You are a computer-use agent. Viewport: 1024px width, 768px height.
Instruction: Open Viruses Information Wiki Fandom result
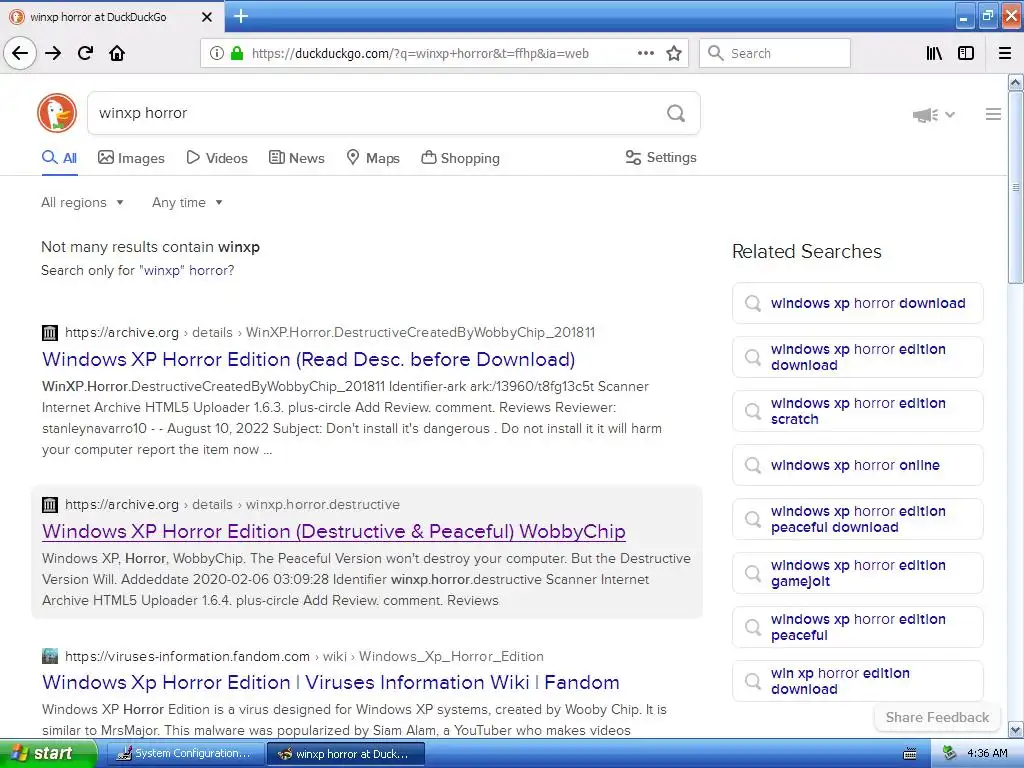(x=330, y=682)
